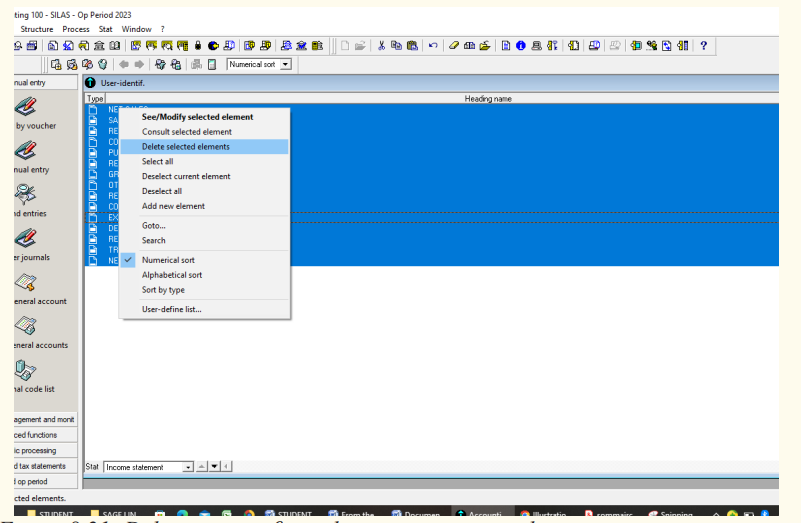Click the 'agement and monit' sidebar button

(x=45, y=419)
